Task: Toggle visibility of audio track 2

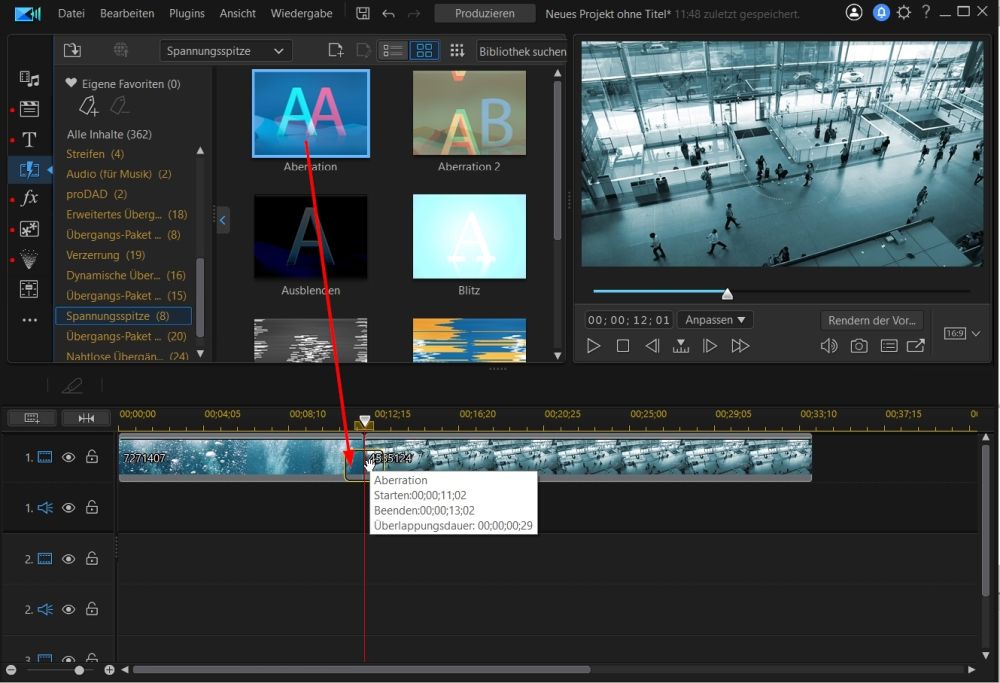Action: (x=68, y=609)
